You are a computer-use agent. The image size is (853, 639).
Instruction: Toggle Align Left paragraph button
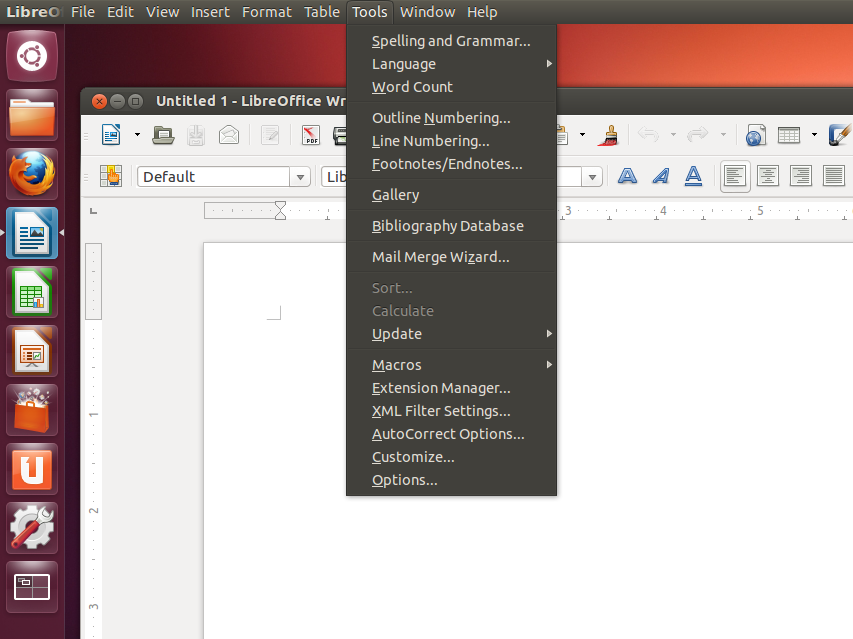(x=735, y=176)
